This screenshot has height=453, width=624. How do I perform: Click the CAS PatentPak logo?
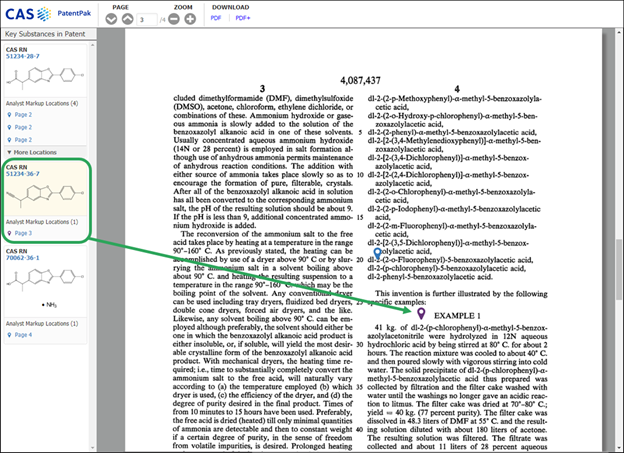(x=48, y=14)
